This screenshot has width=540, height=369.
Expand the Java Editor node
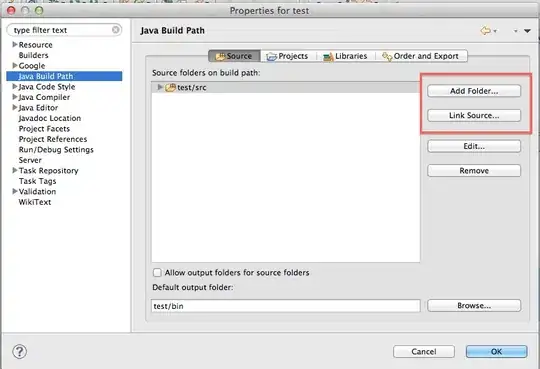[x=14, y=107]
